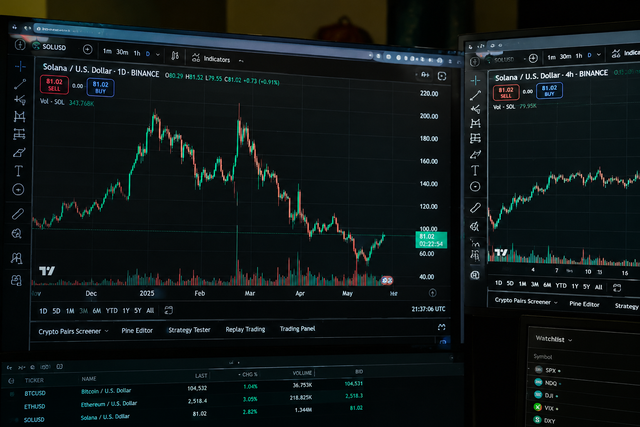The height and width of the screenshot is (427, 640).
Task: Open the pattern tools on left monitor
Action: point(19,117)
